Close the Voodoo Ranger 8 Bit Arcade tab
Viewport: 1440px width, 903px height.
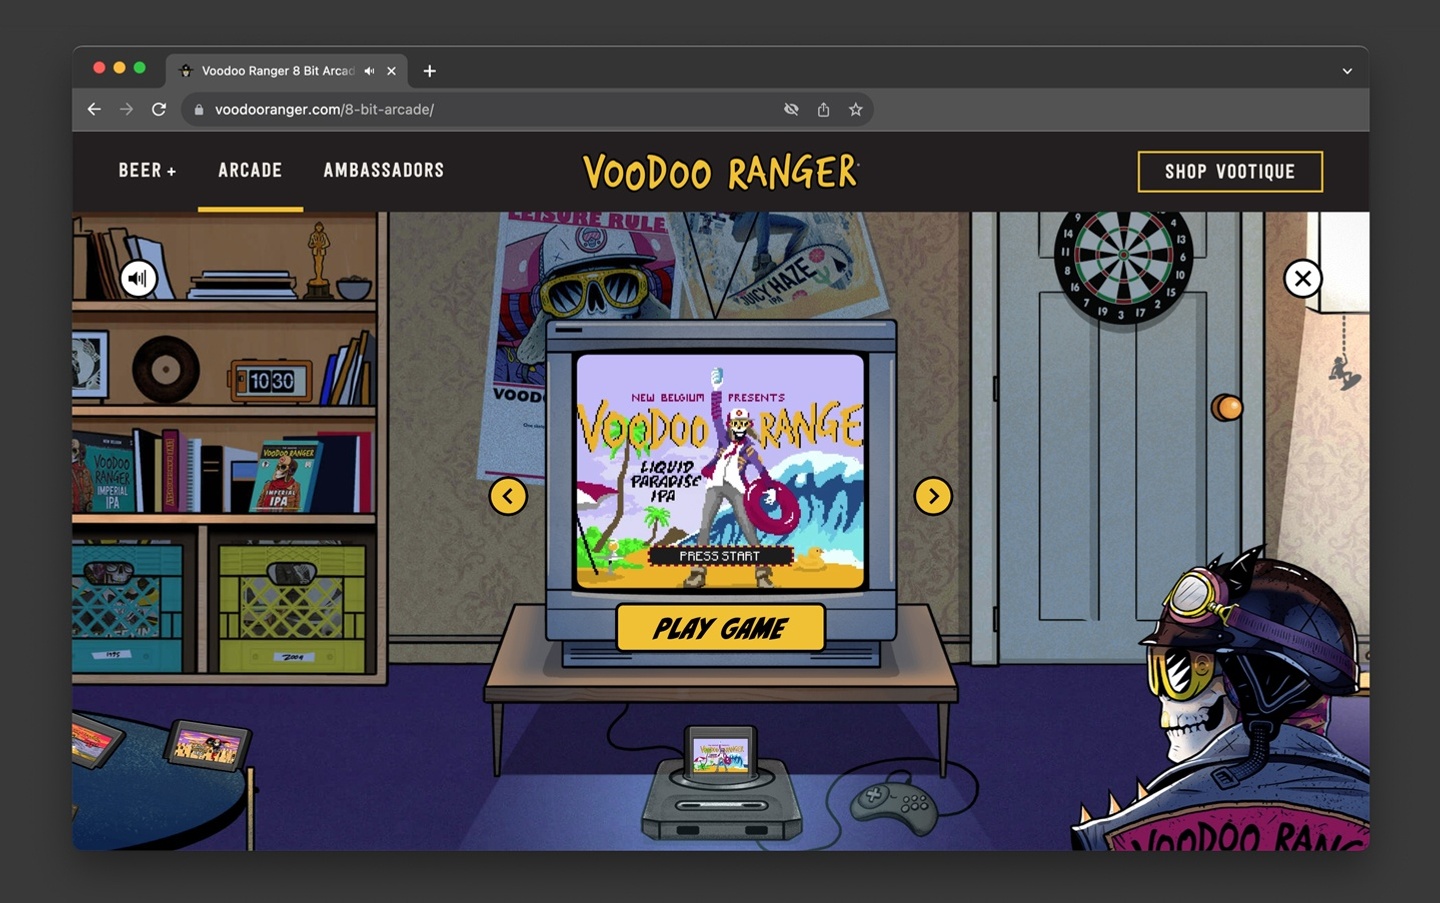(x=392, y=71)
